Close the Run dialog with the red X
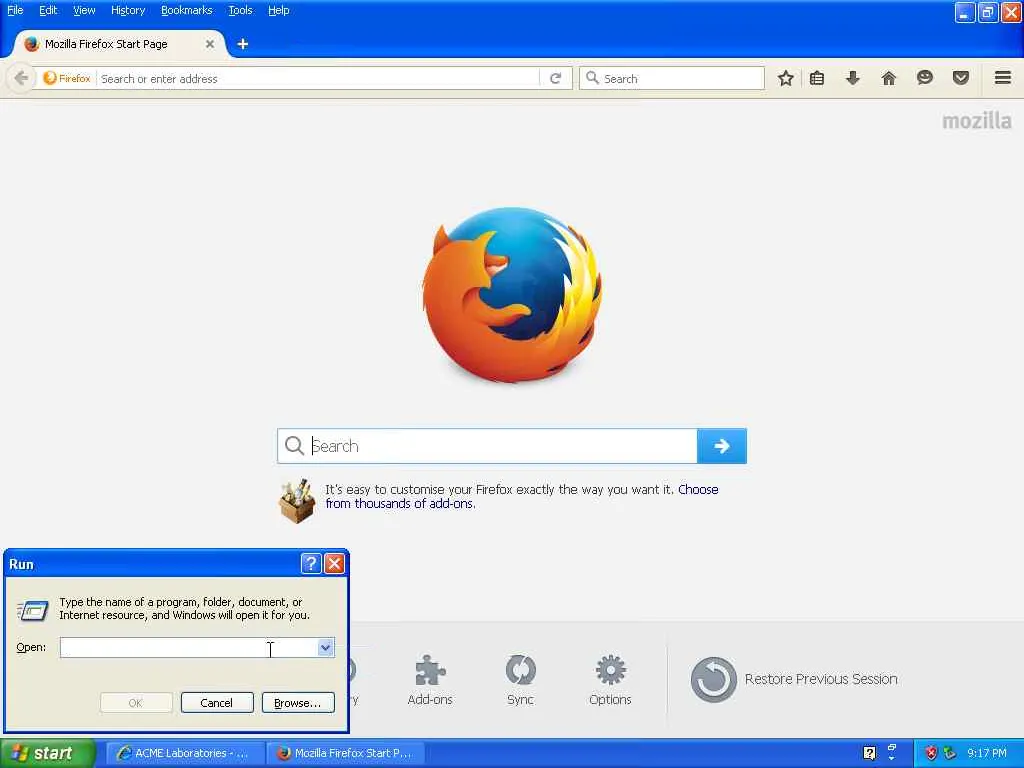Image resolution: width=1024 pixels, height=768 pixels. click(334, 564)
